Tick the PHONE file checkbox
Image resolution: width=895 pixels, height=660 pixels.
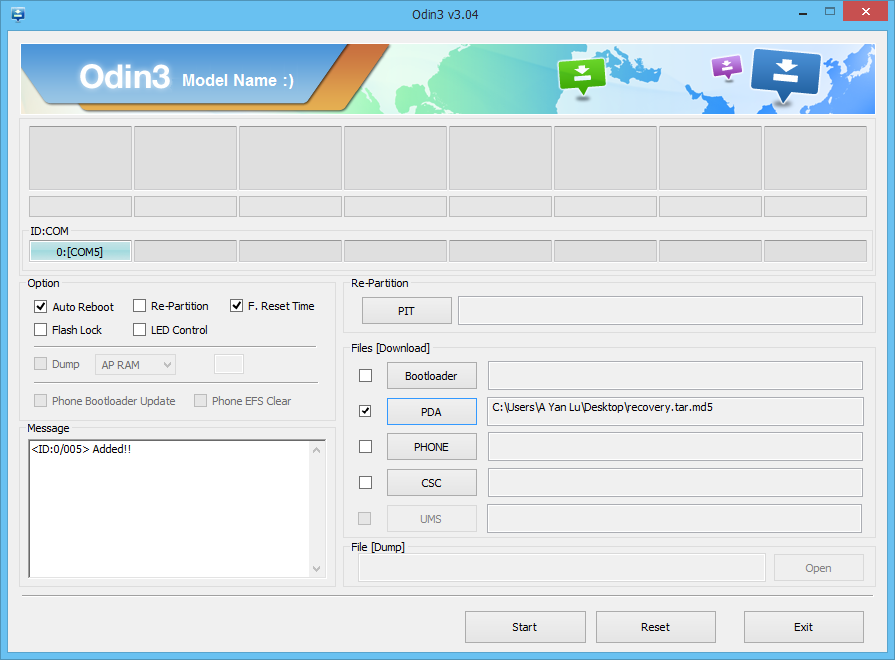point(365,446)
